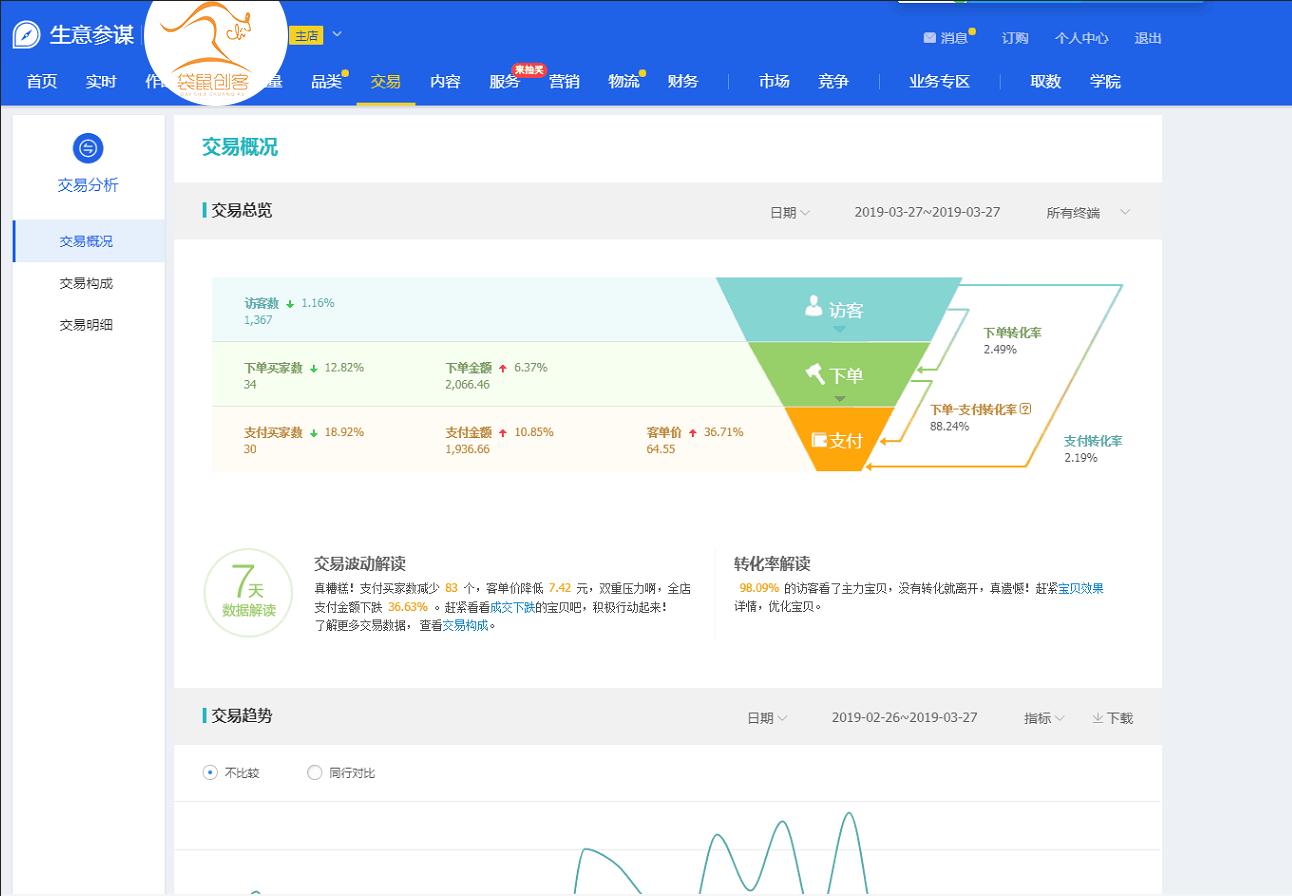Enable 同行对比 comparison option
Screen dimensions: 1292x896
click(314, 772)
